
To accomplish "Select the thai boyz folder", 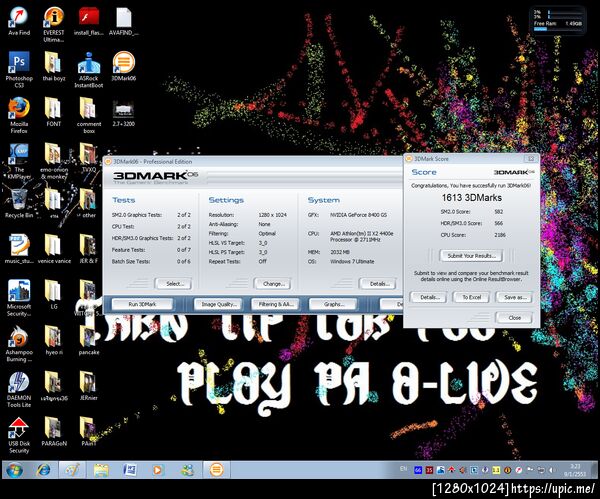I will (54, 67).
